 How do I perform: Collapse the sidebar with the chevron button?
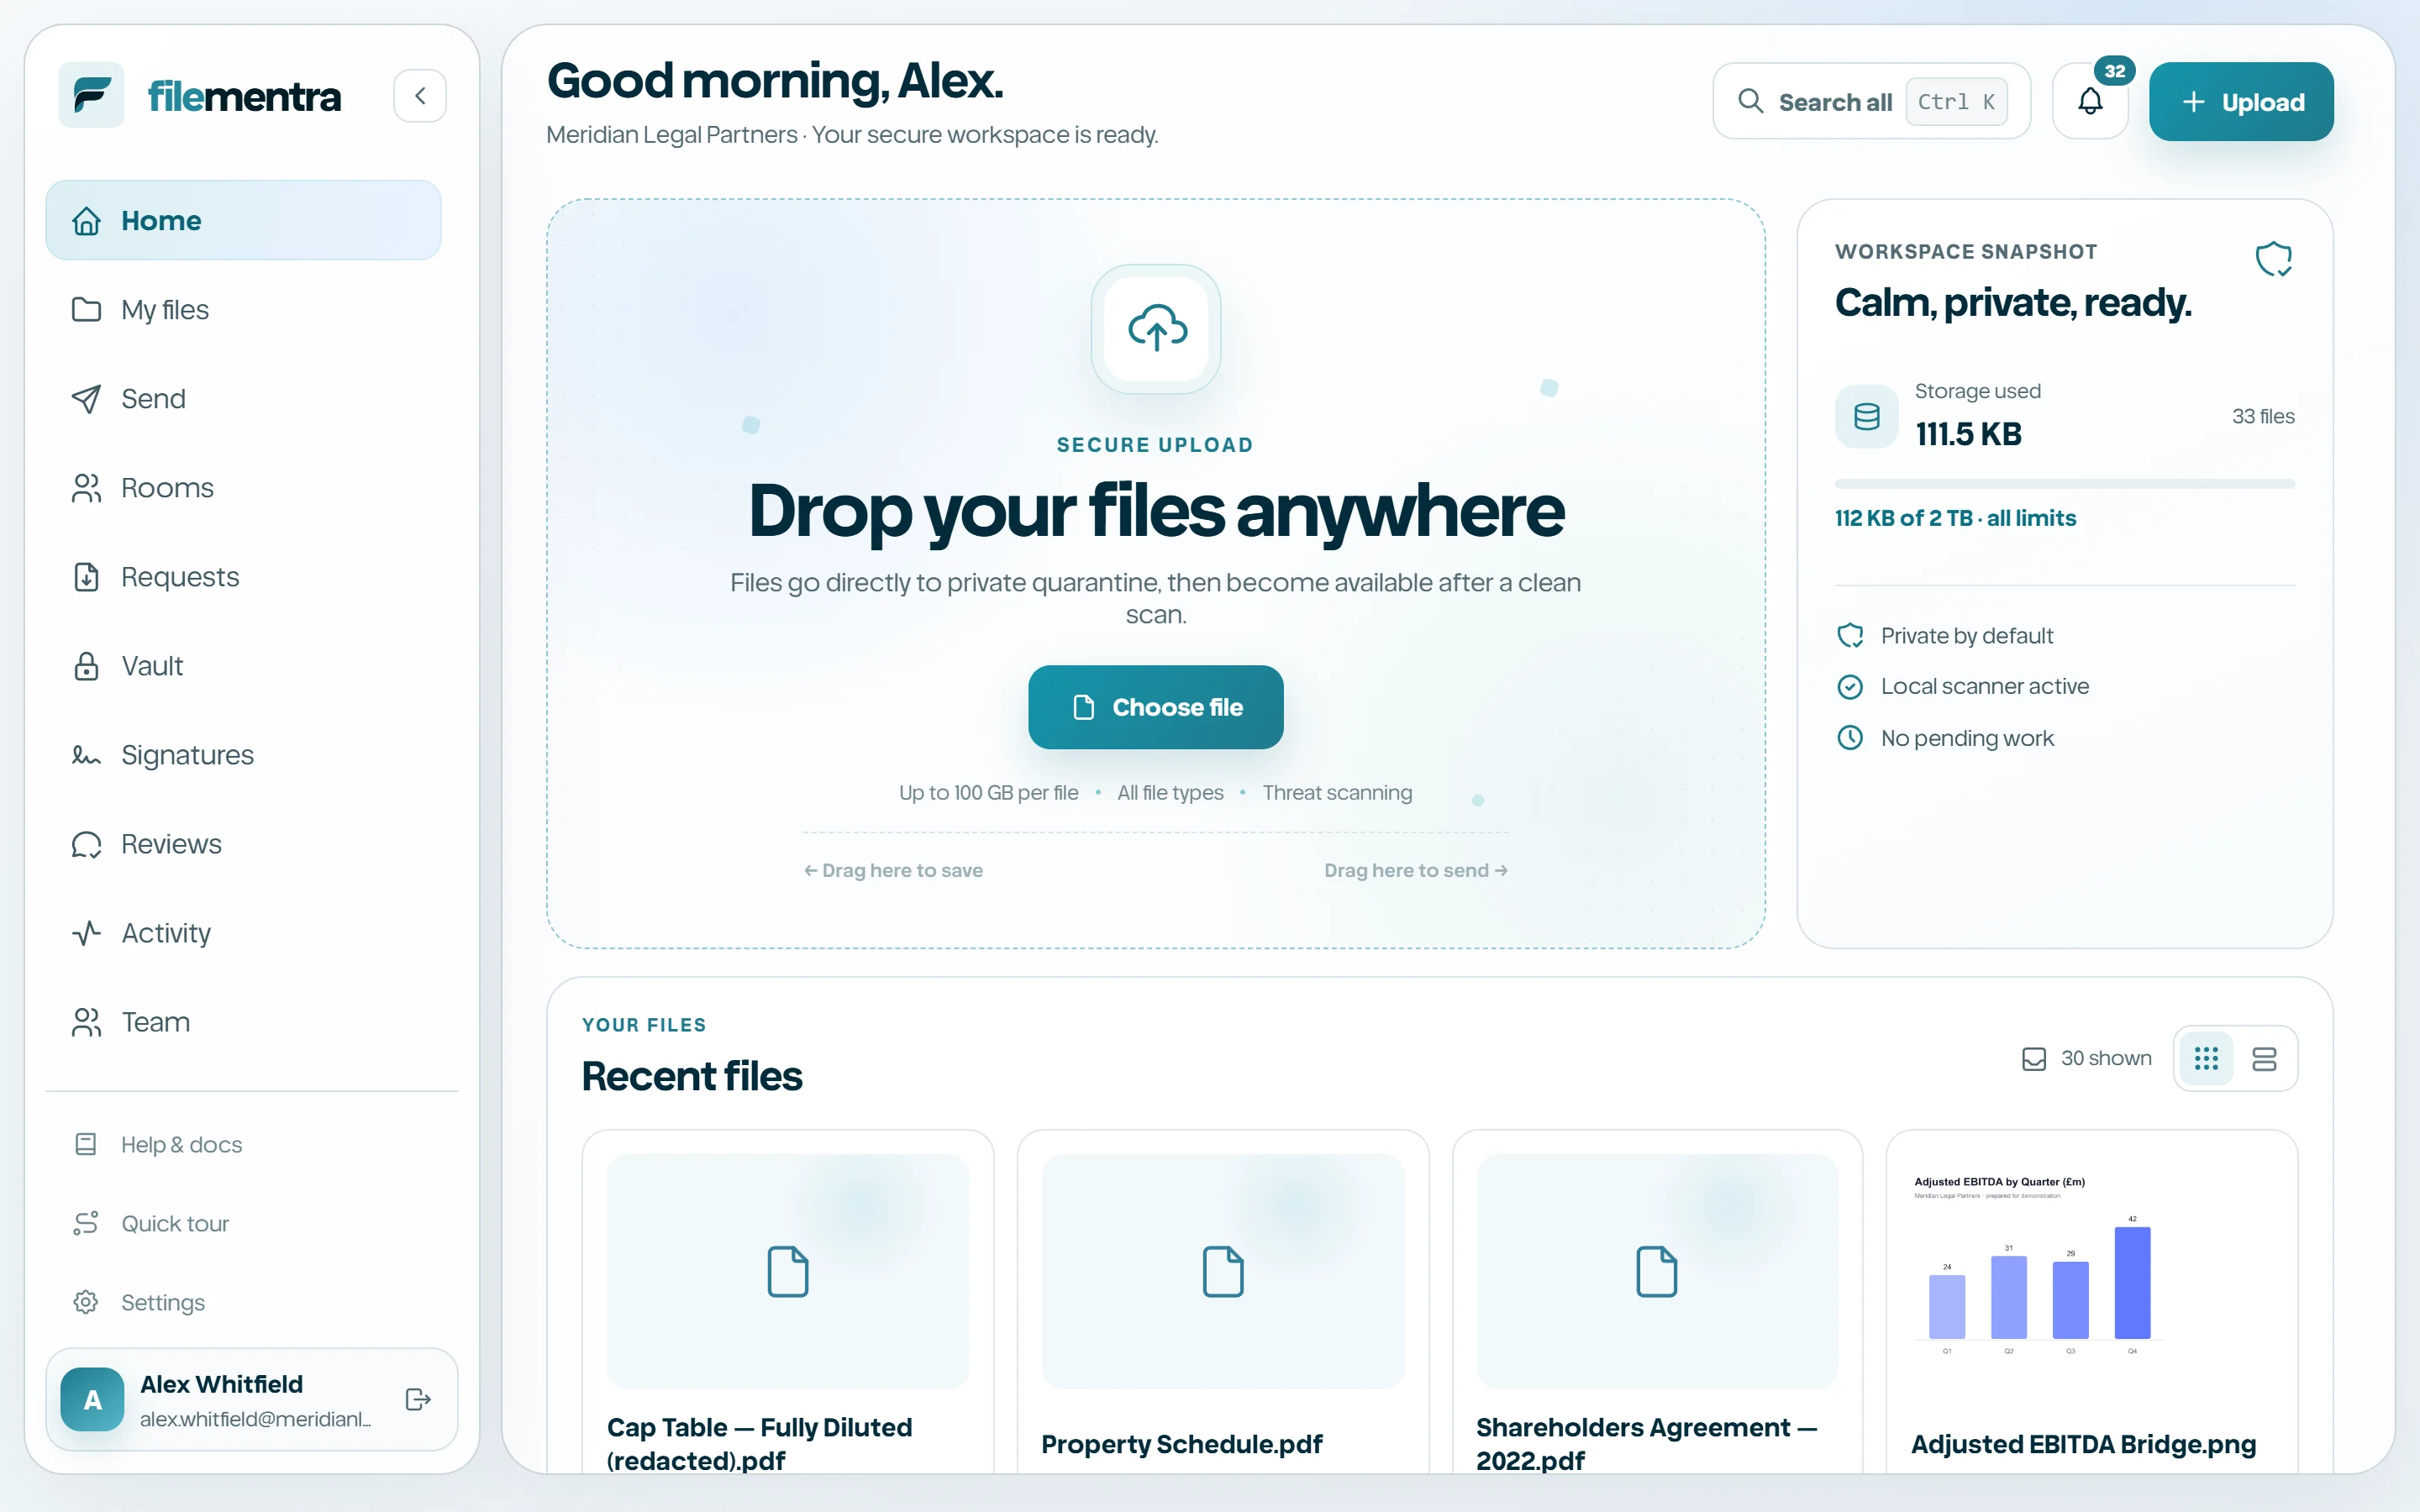(420, 96)
